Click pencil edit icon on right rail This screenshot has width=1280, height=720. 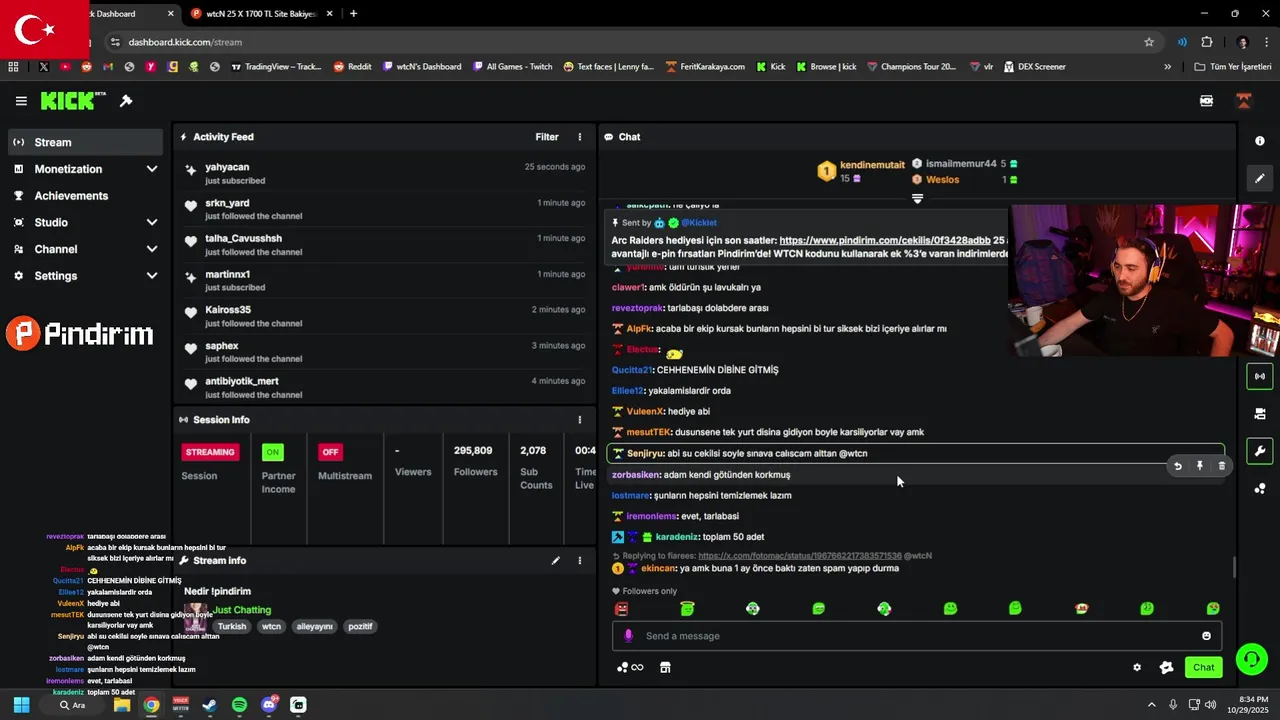[x=1260, y=179]
